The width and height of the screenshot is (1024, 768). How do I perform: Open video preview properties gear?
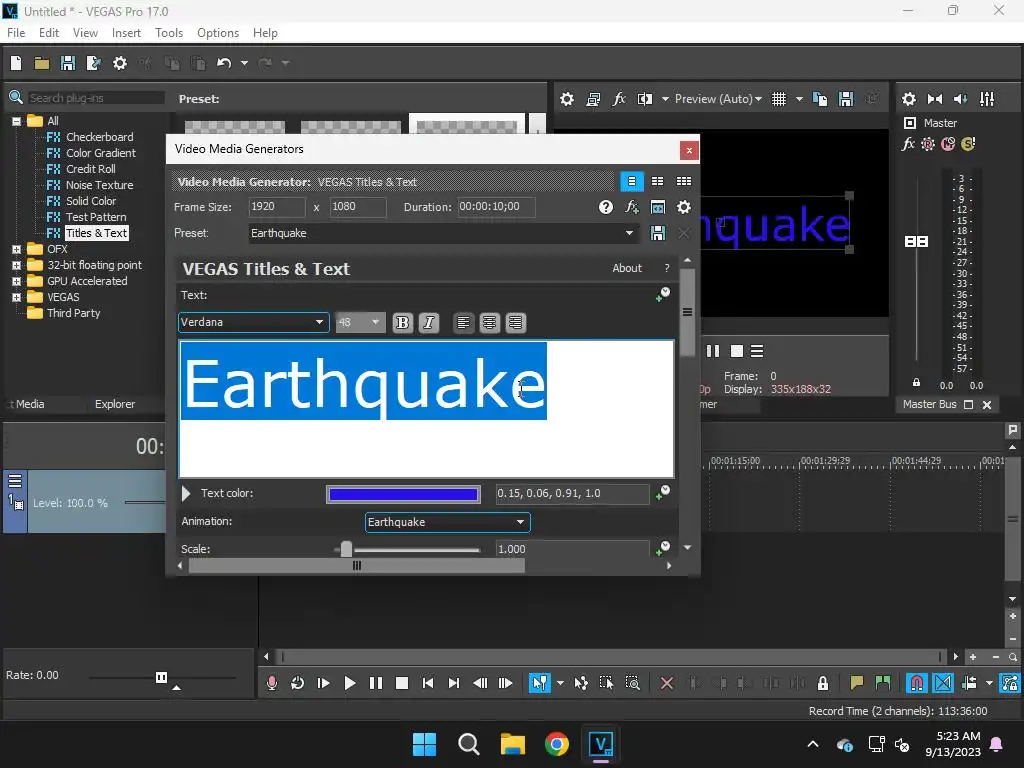pyautogui.click(x=567, y=99)
